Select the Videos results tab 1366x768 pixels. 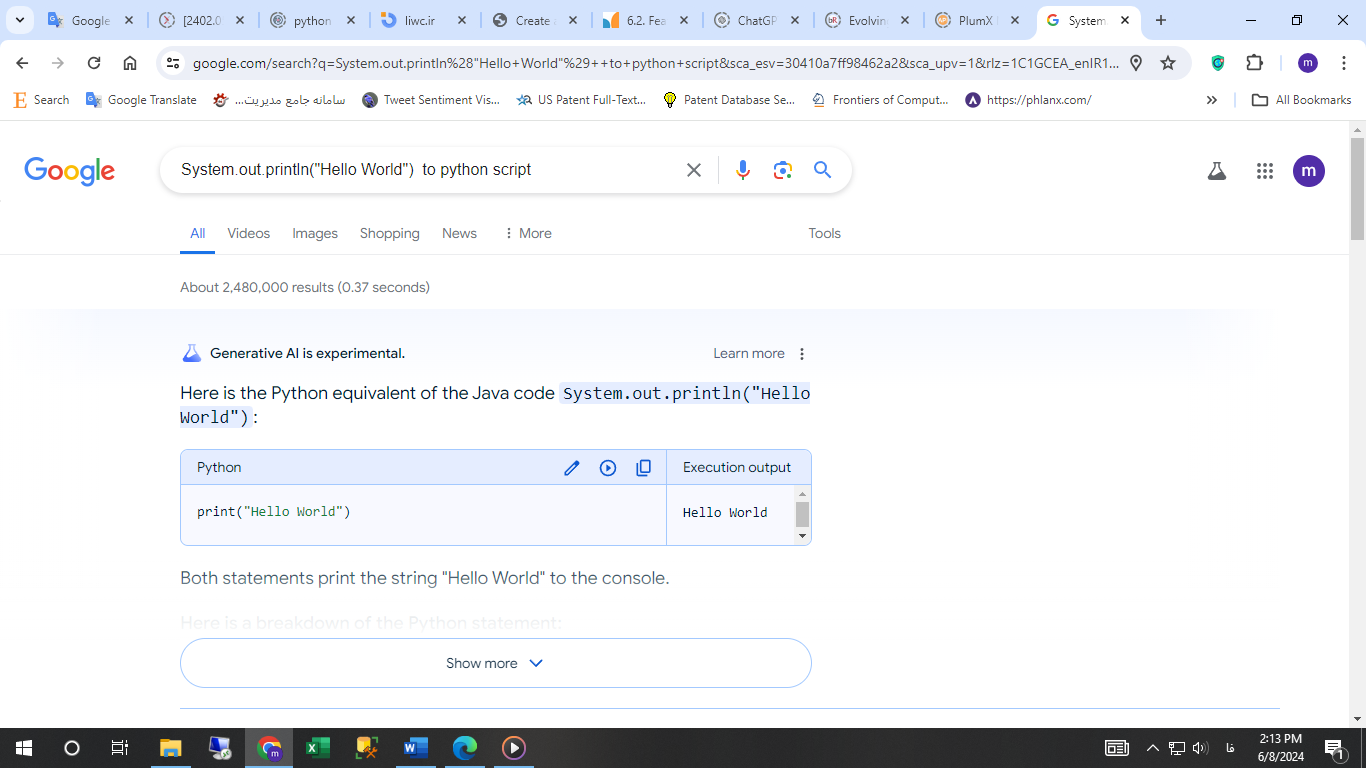click(x=248, y=233)
